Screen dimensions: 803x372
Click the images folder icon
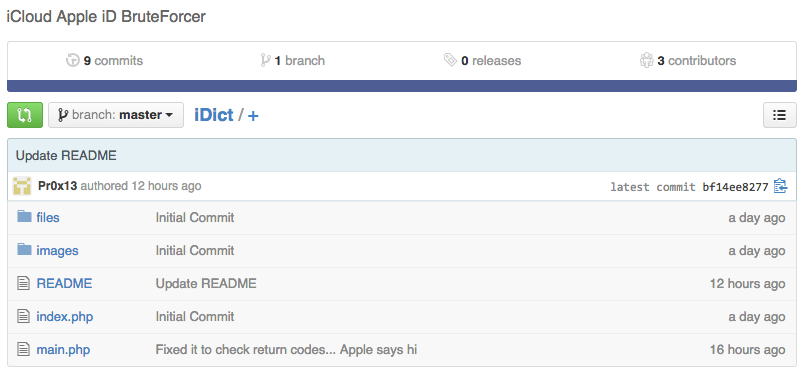click(24, 250)
